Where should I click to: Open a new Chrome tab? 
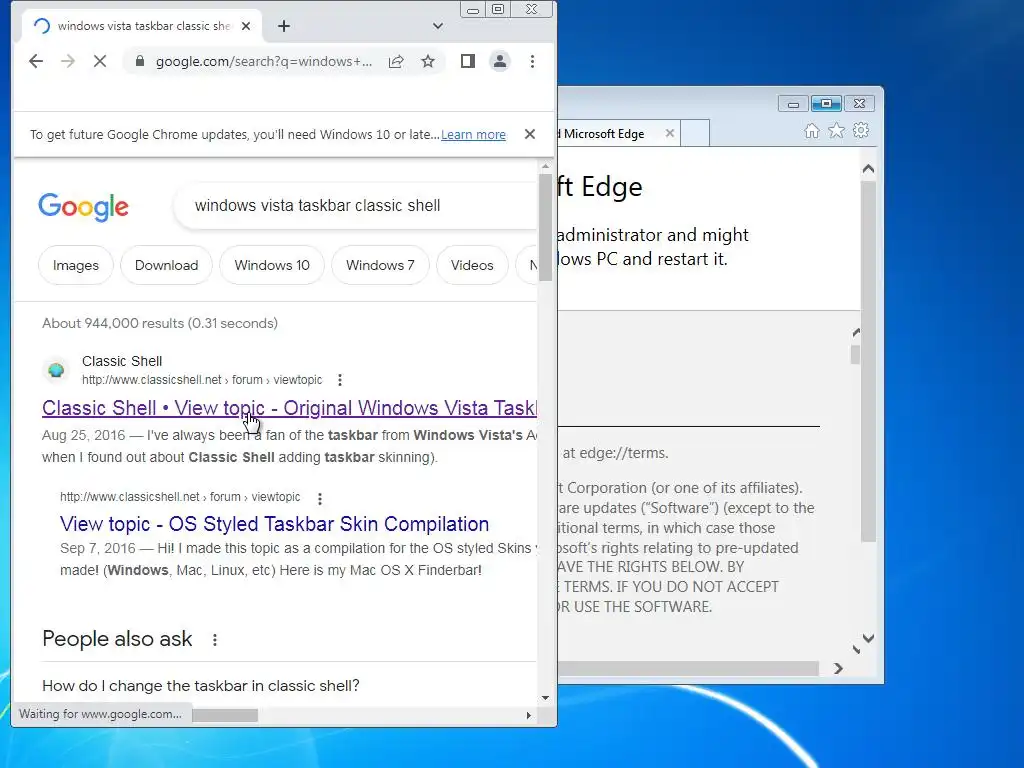[283, 26]
